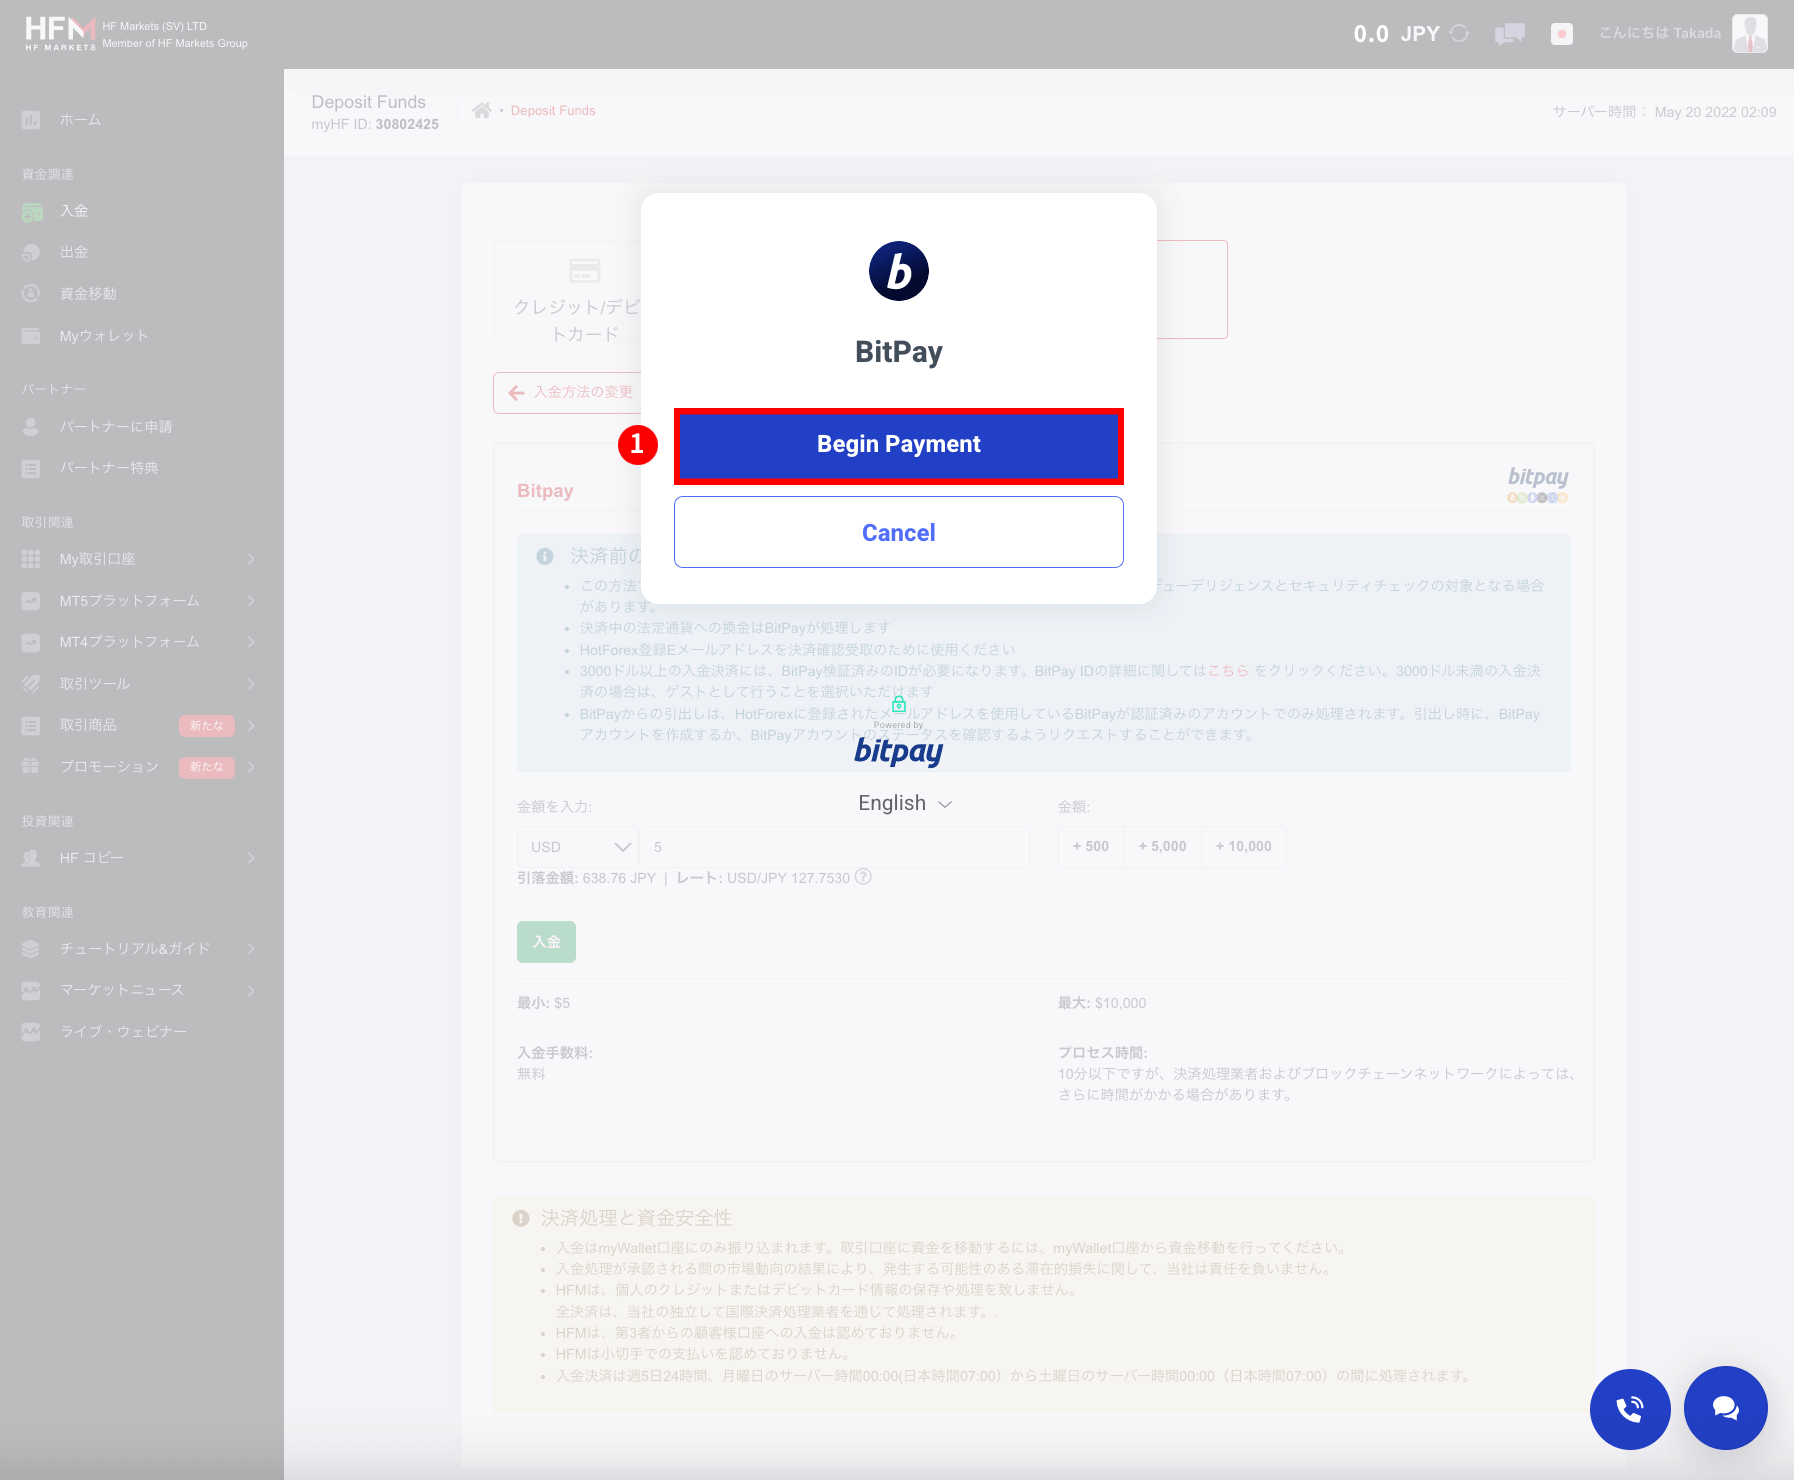Open 資金移動 via its transfer icon
Viewport: 1794px width, 1480px height.
(x=32, y=293)
